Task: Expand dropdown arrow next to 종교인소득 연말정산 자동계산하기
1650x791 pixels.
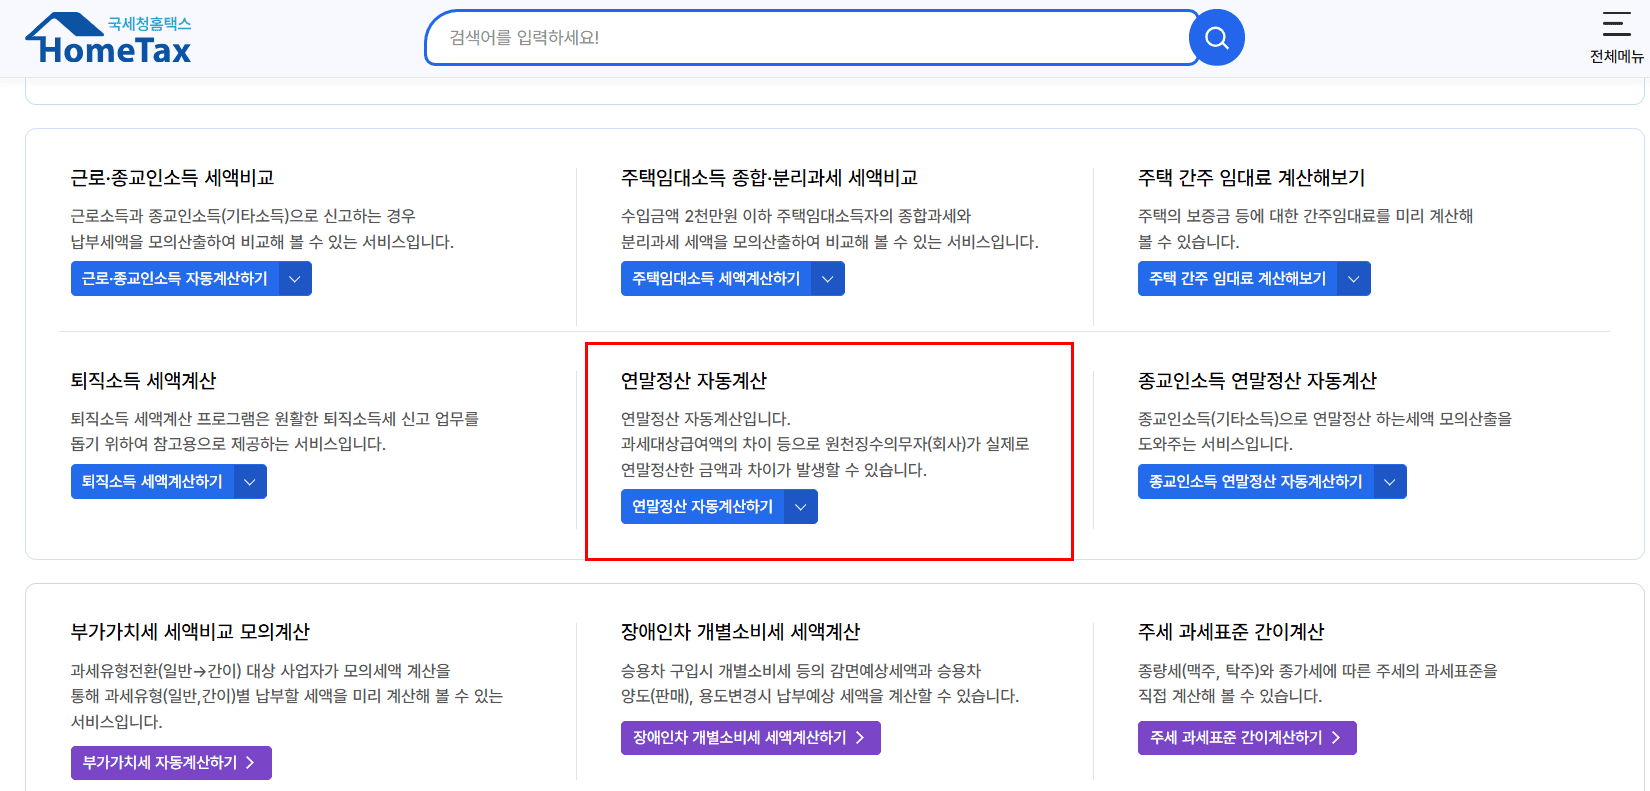Action: (1390, 482)
